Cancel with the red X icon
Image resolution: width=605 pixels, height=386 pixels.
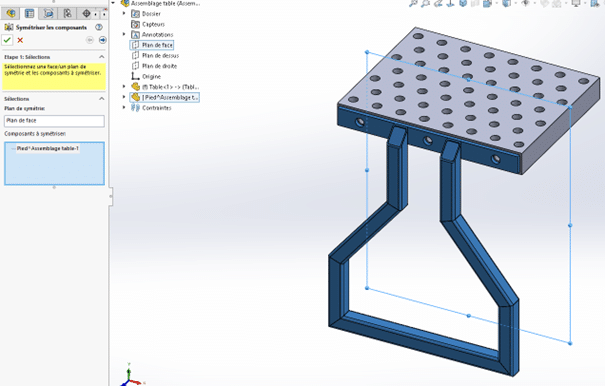tap(20, 40)
